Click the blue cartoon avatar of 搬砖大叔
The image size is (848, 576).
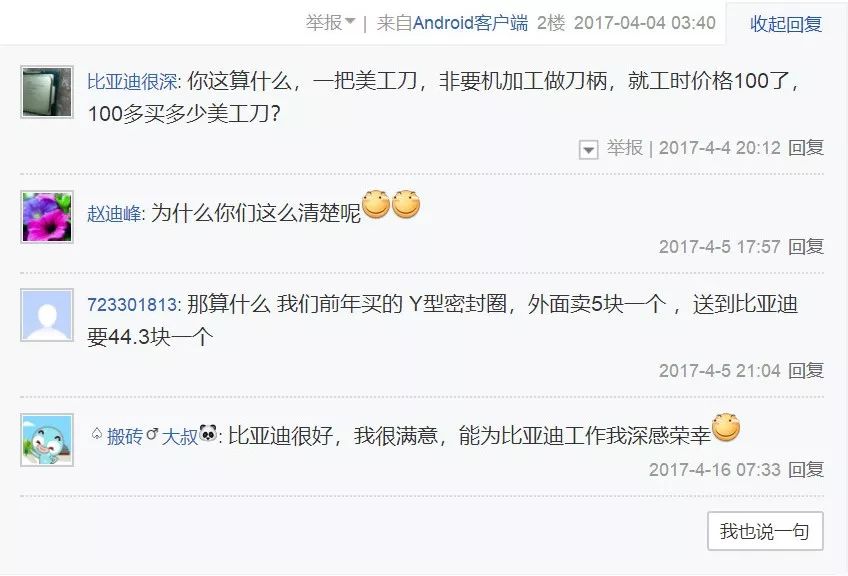(47, 440)
